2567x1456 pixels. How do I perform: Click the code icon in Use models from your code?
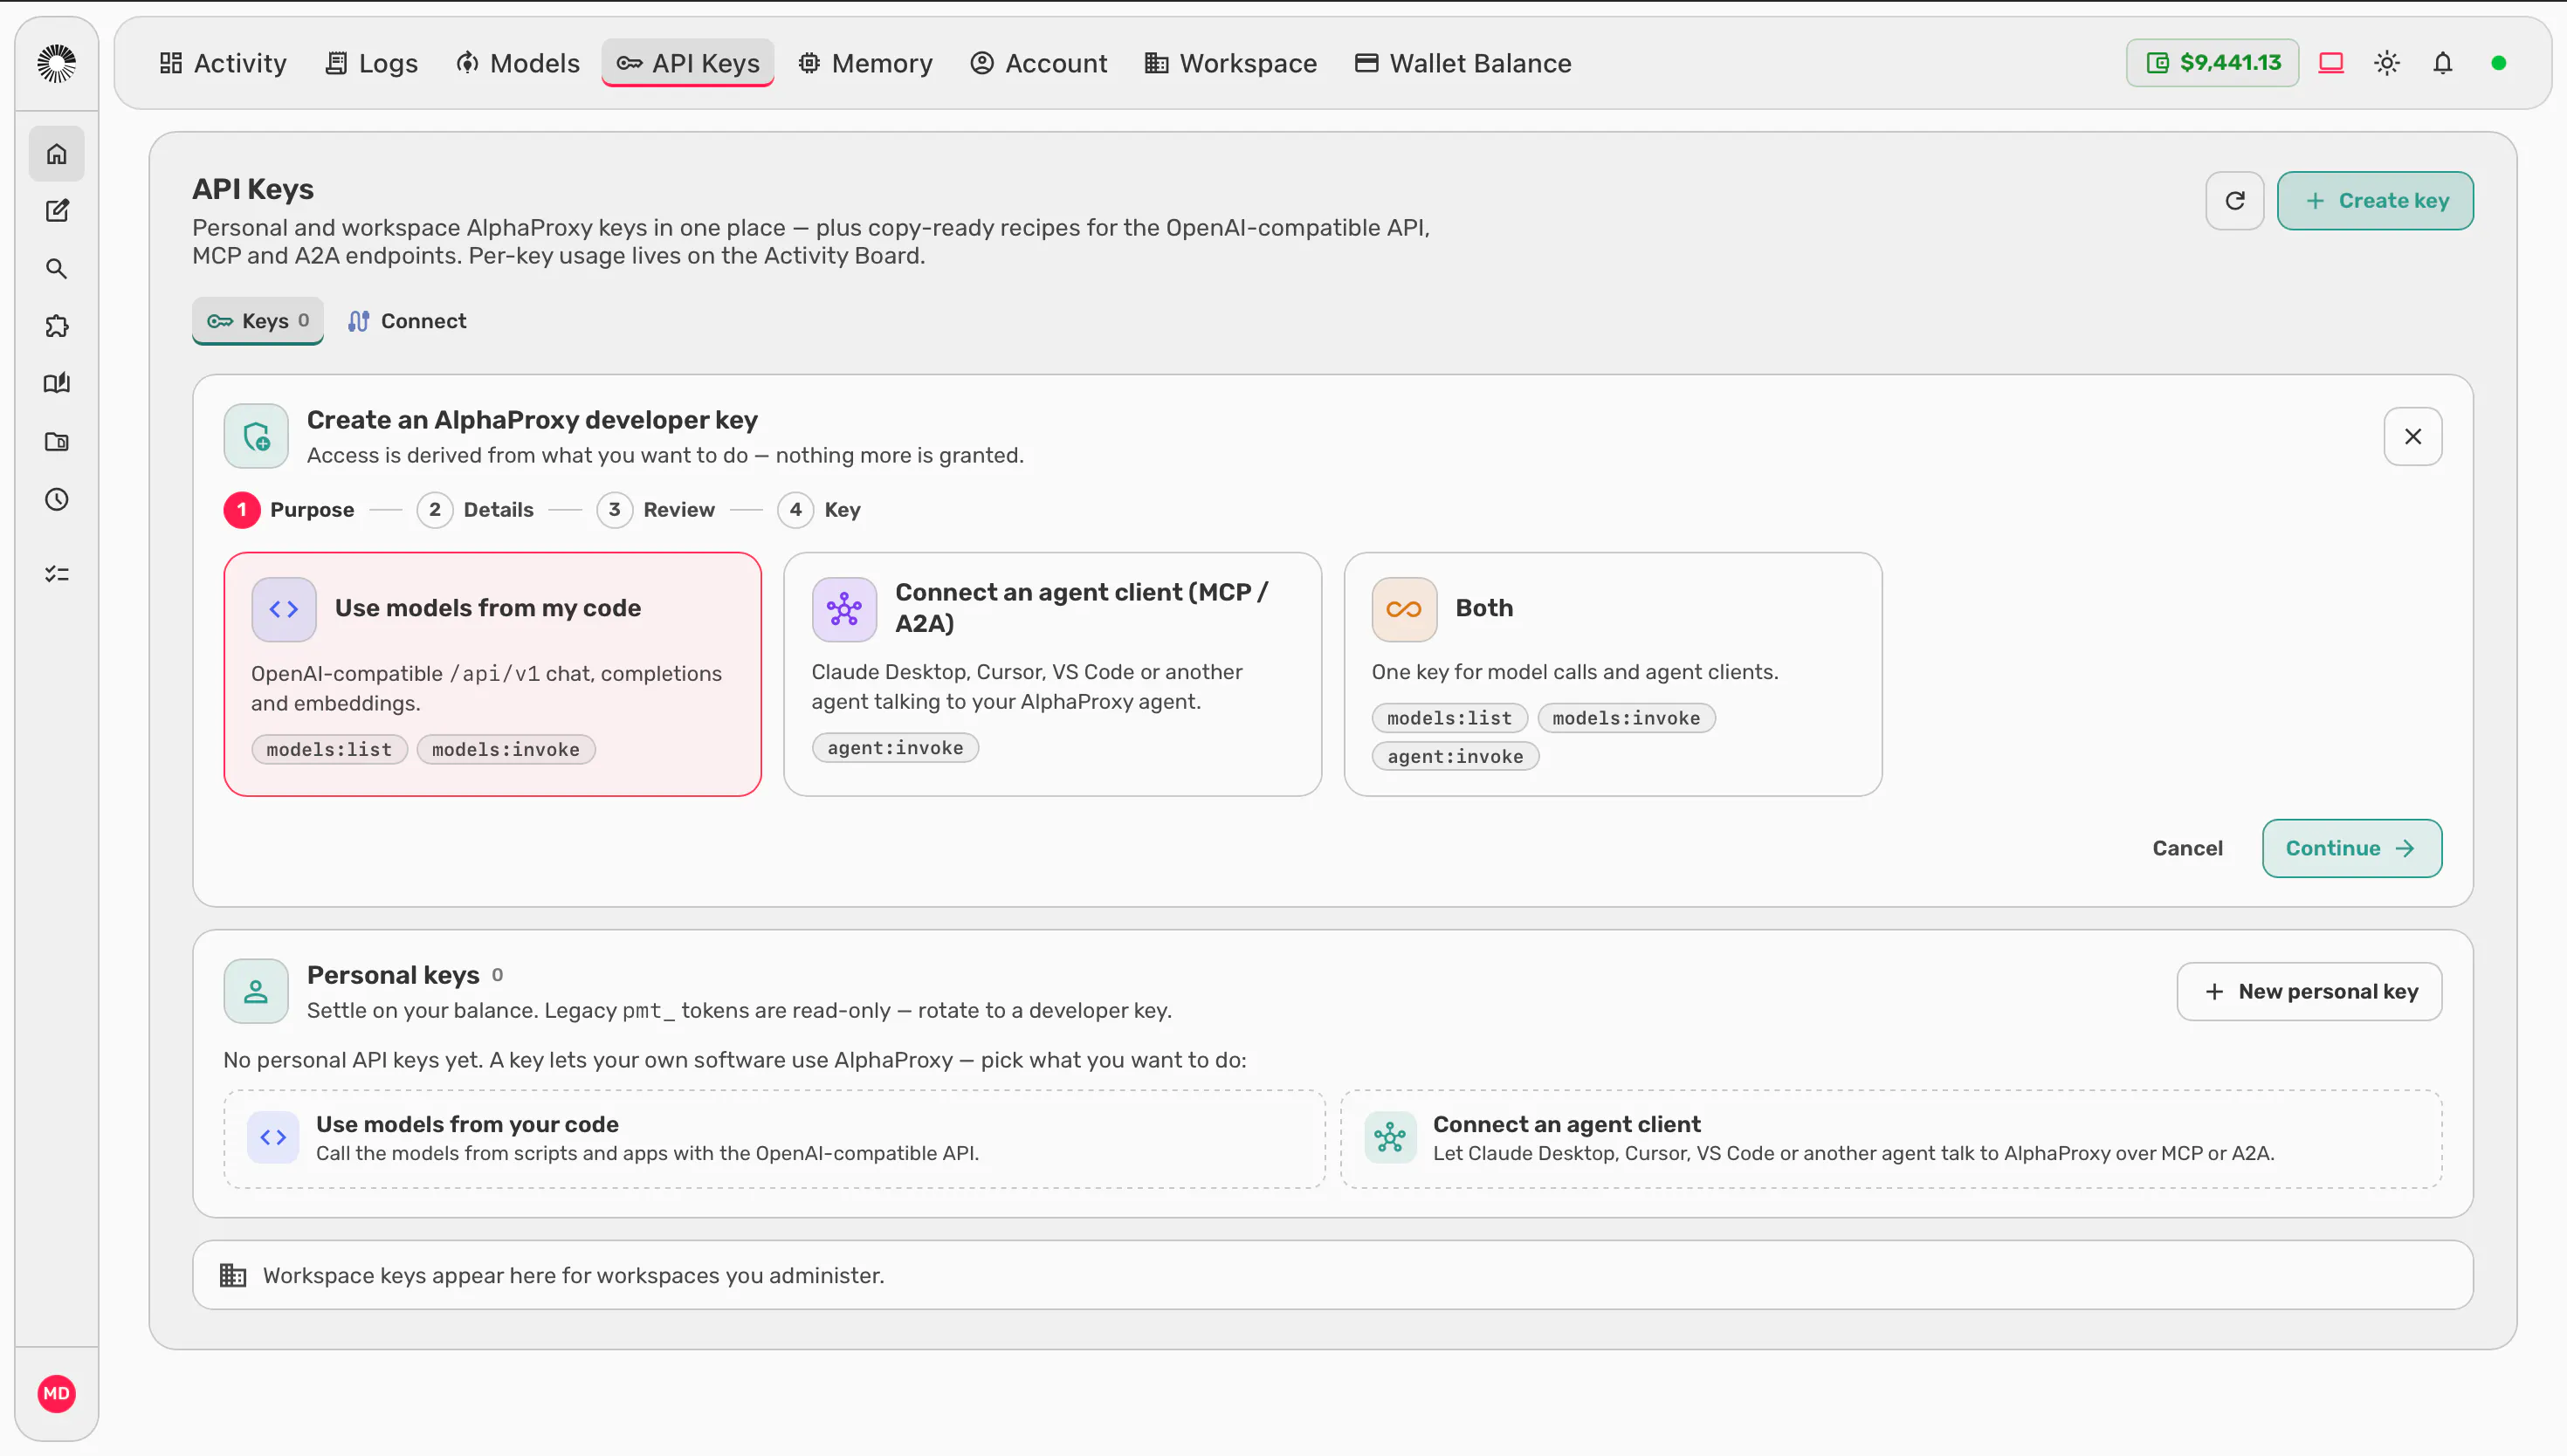pyautogui.click(x=273, y=1137)
